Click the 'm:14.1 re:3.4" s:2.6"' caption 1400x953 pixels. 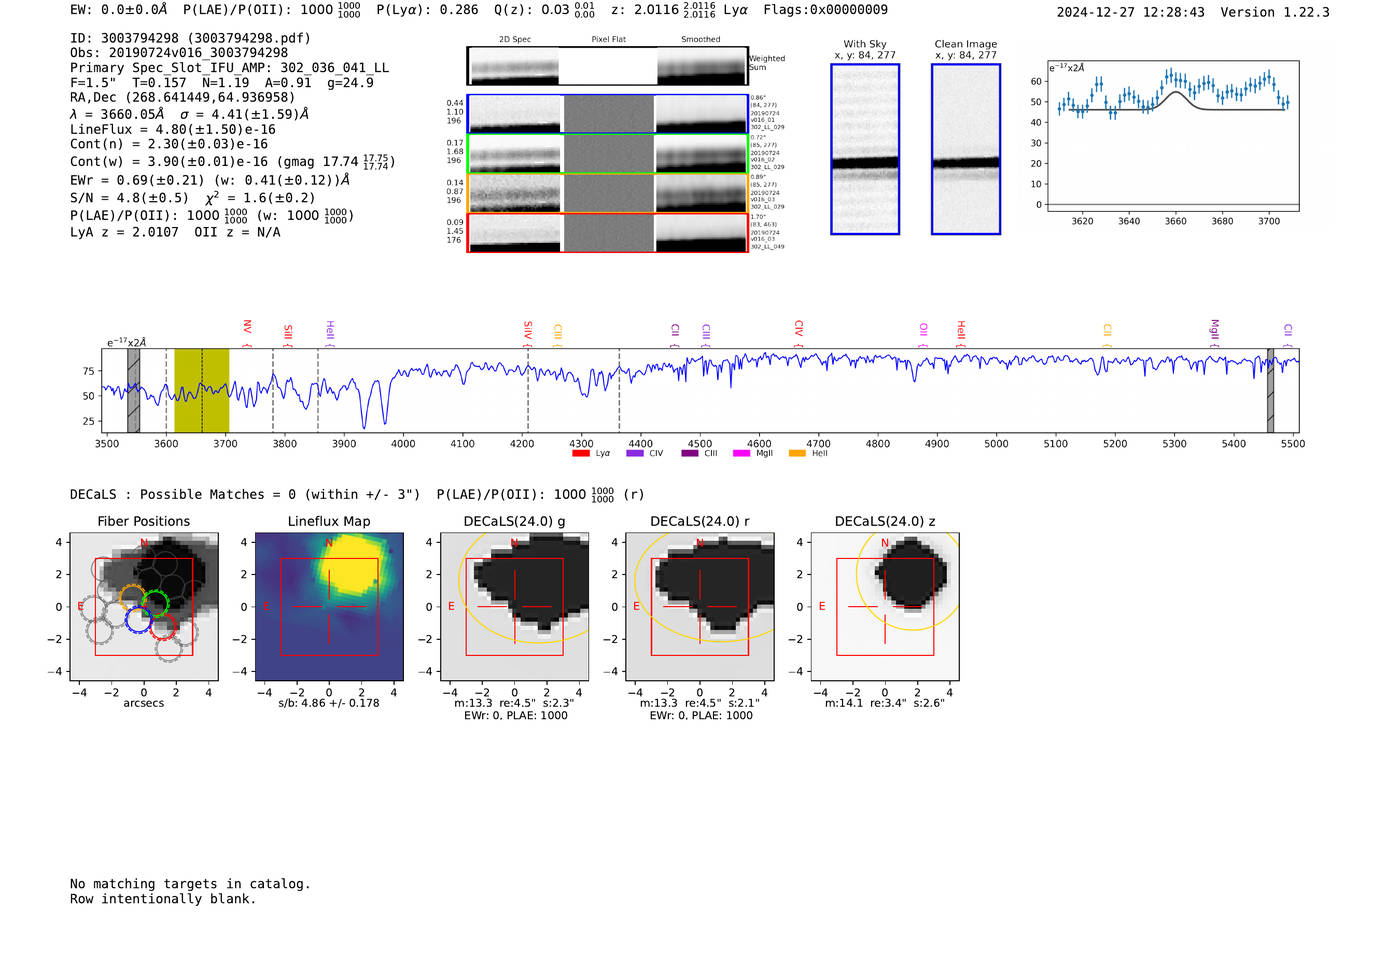point(885,703)
